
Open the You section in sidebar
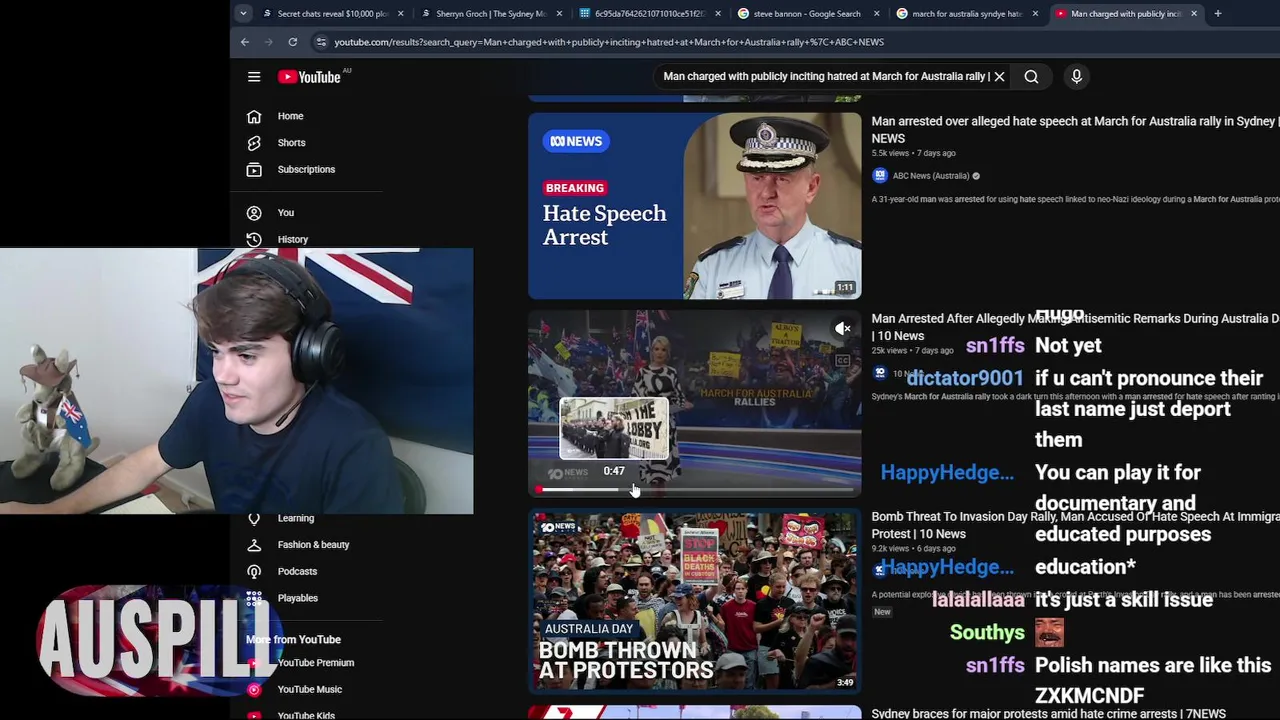pos(285,213)
